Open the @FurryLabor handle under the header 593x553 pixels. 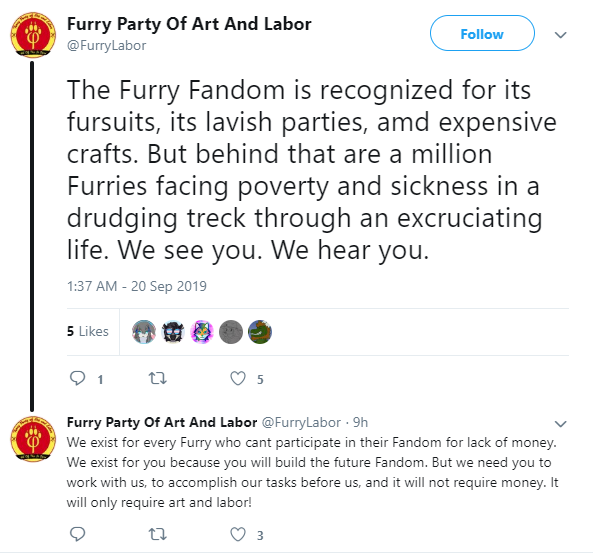[x=106, y=45]
